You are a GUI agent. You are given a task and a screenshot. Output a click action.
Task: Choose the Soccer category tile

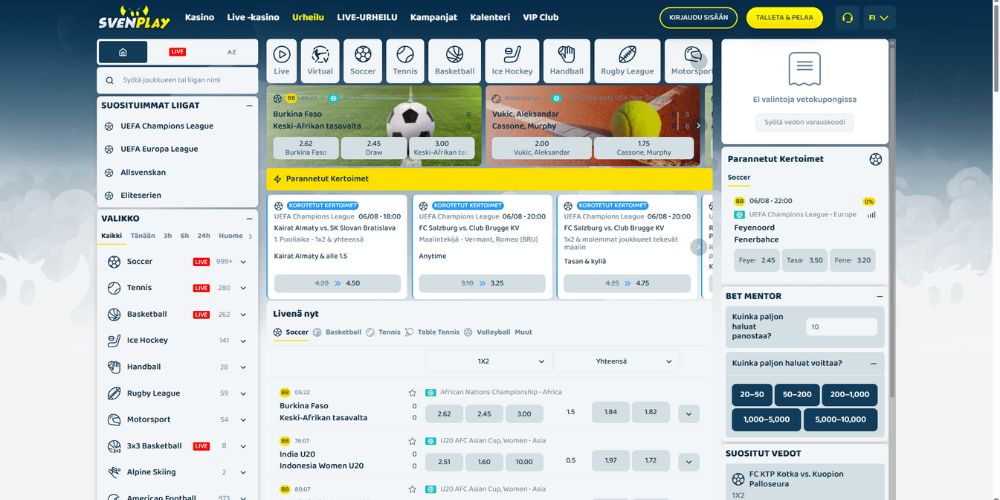(x=363, y=61)
